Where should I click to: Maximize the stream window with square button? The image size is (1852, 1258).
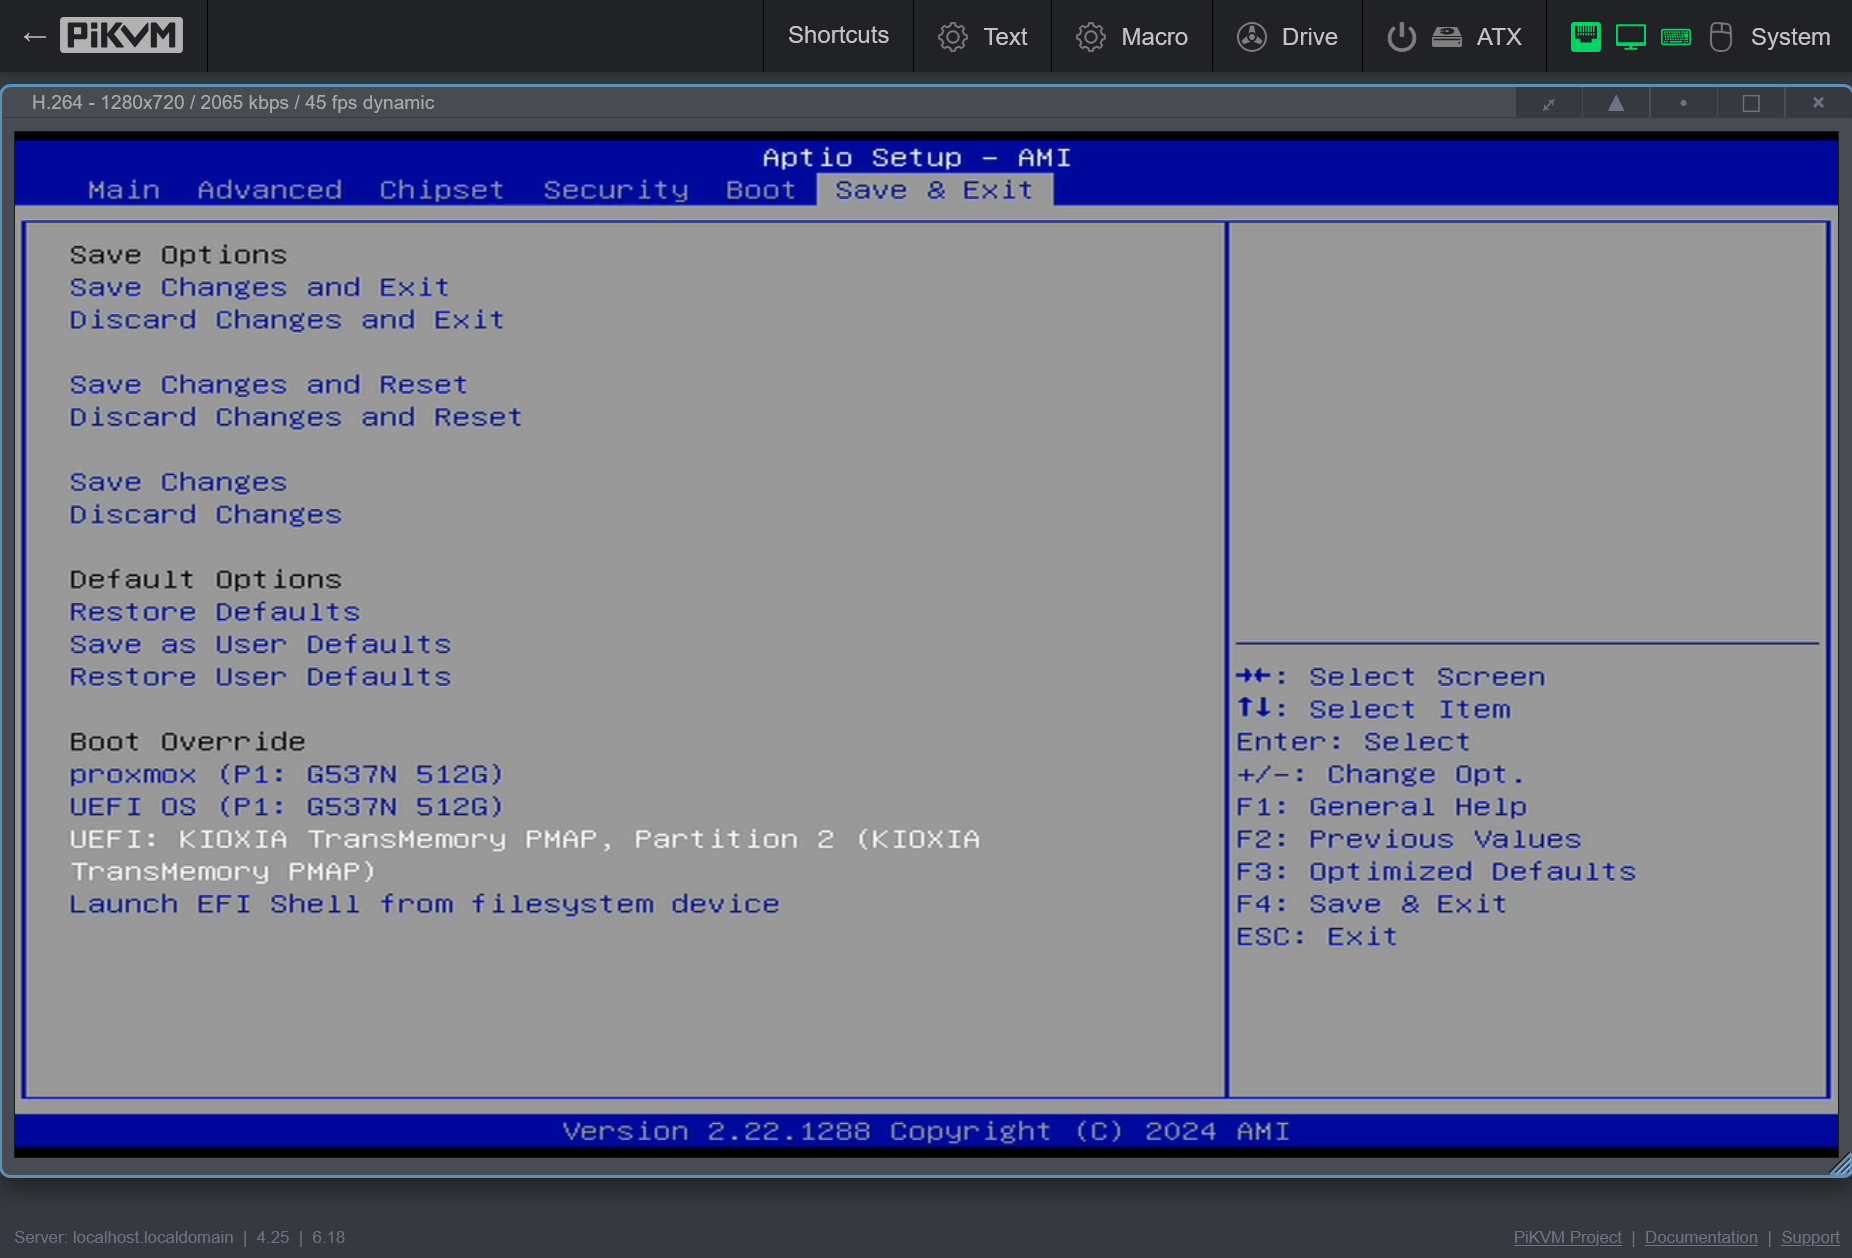click(x=1750, y=103)
